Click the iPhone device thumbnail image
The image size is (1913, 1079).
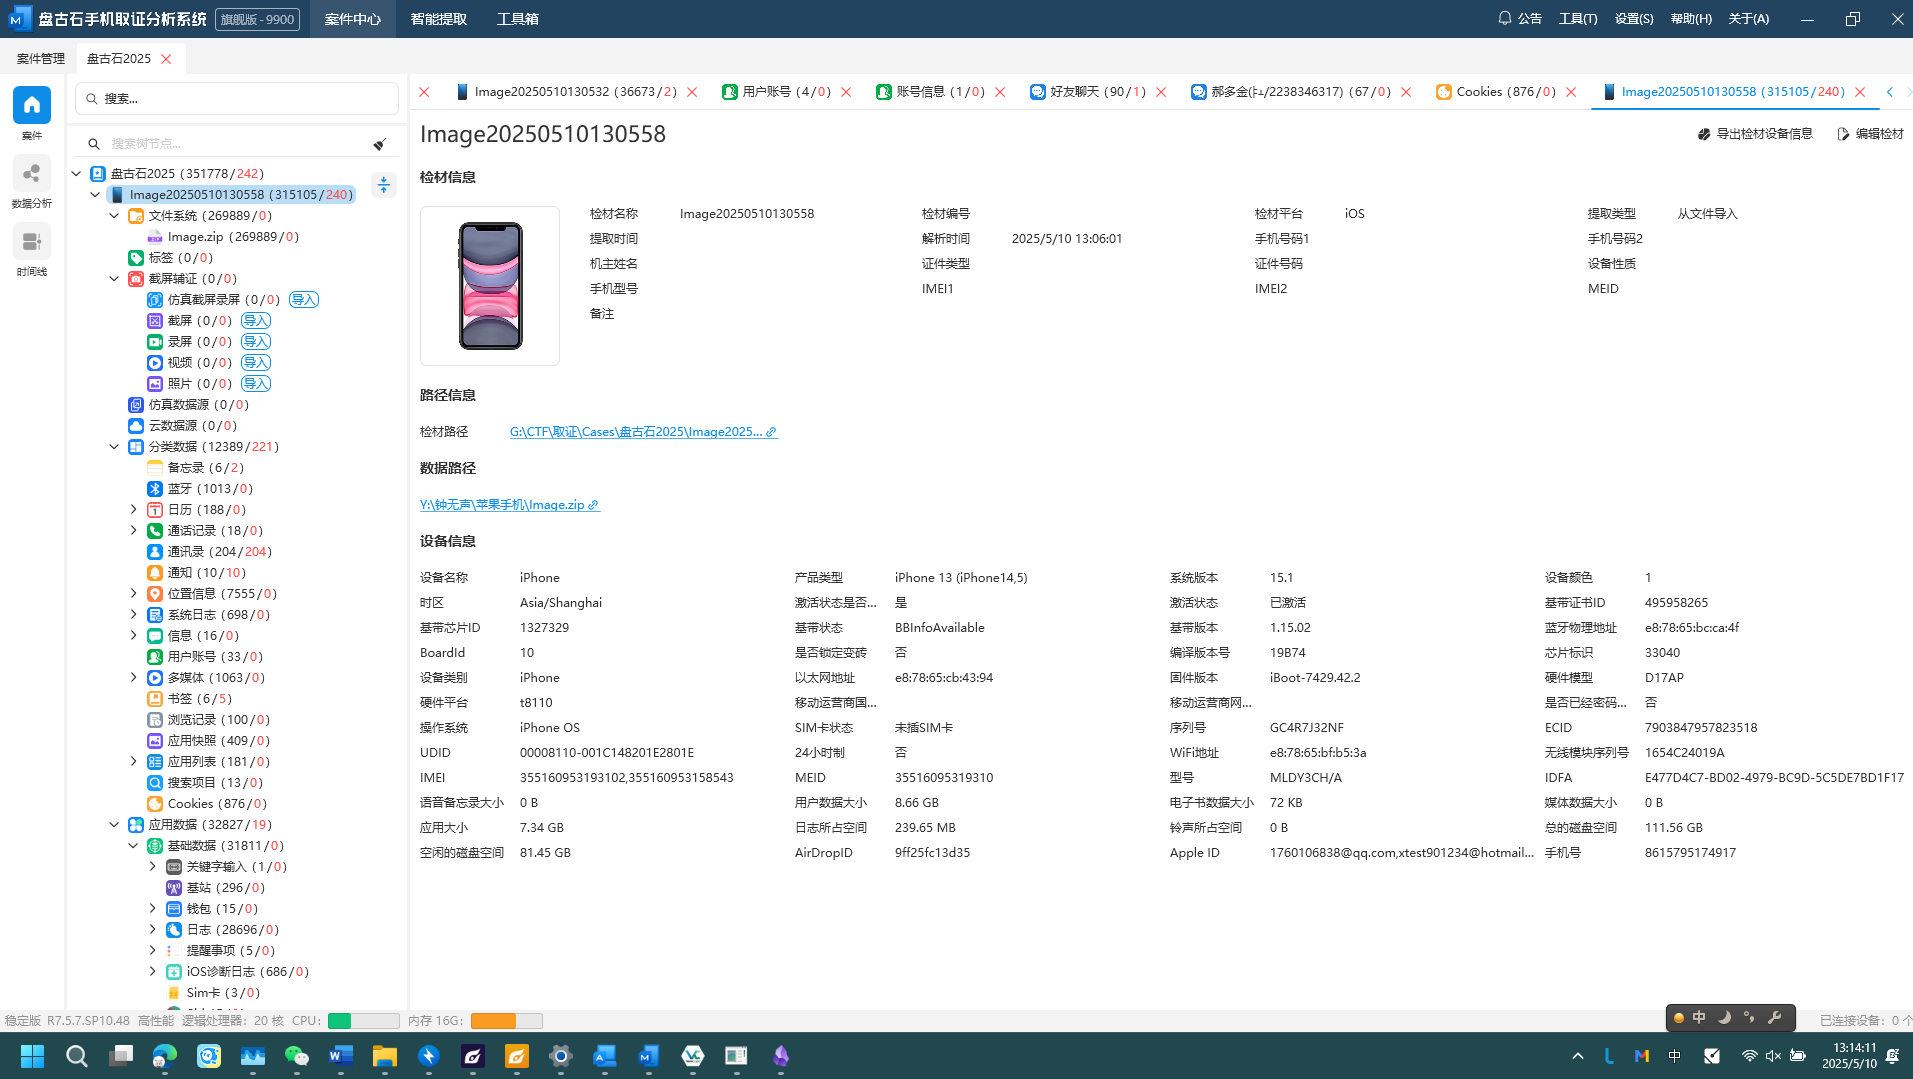(490, 286)
